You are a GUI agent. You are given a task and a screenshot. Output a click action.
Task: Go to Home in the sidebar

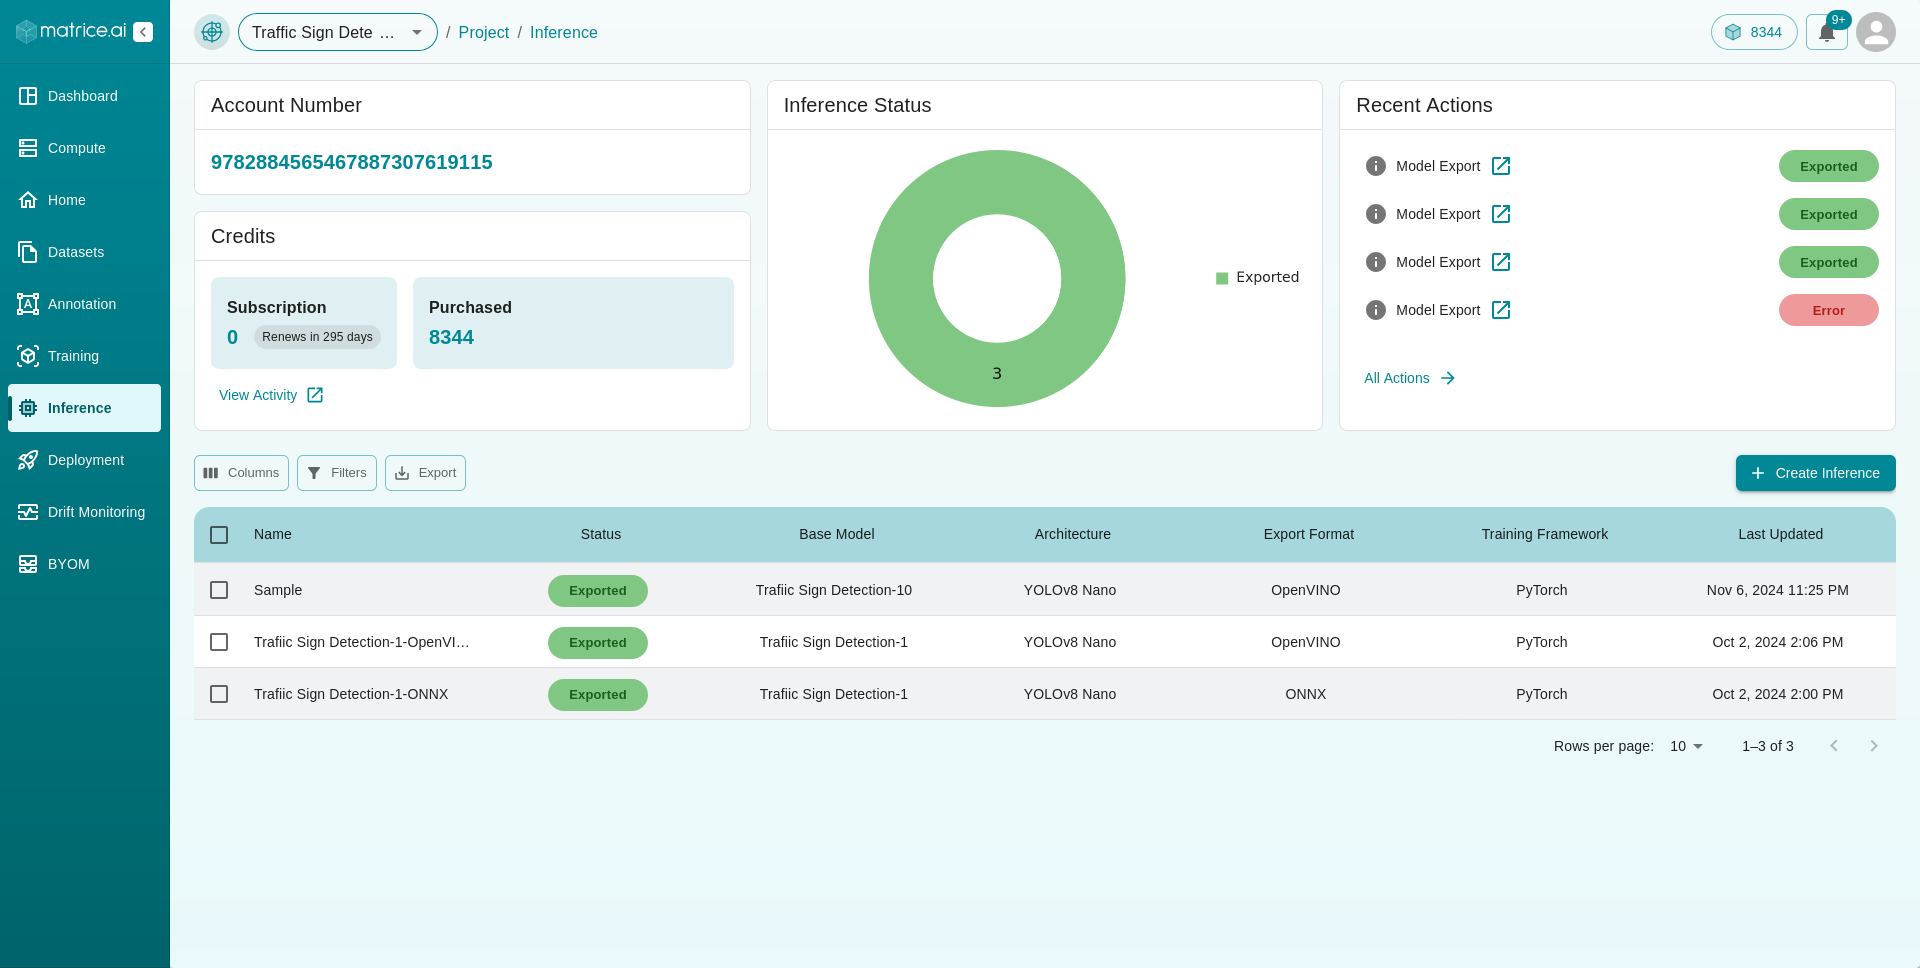point(84,200)
